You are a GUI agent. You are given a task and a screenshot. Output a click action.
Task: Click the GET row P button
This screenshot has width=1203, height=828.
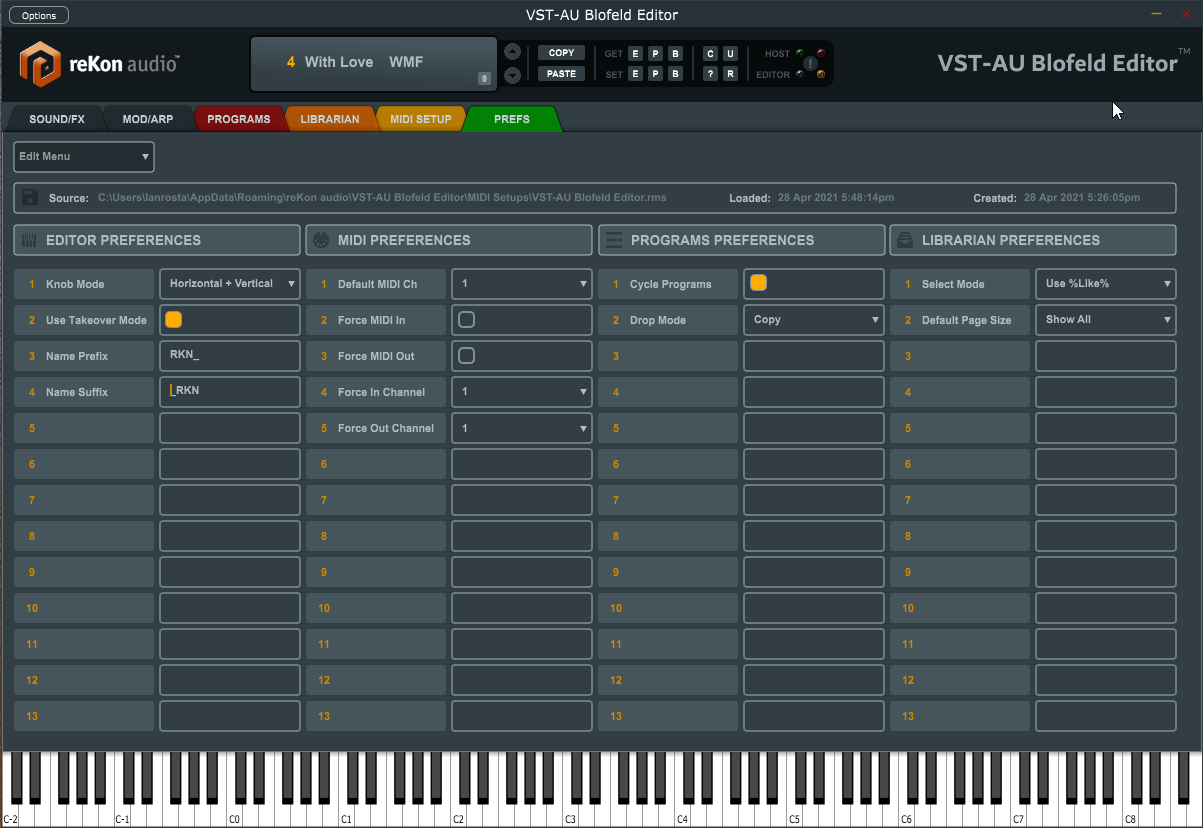click(655, 53)
